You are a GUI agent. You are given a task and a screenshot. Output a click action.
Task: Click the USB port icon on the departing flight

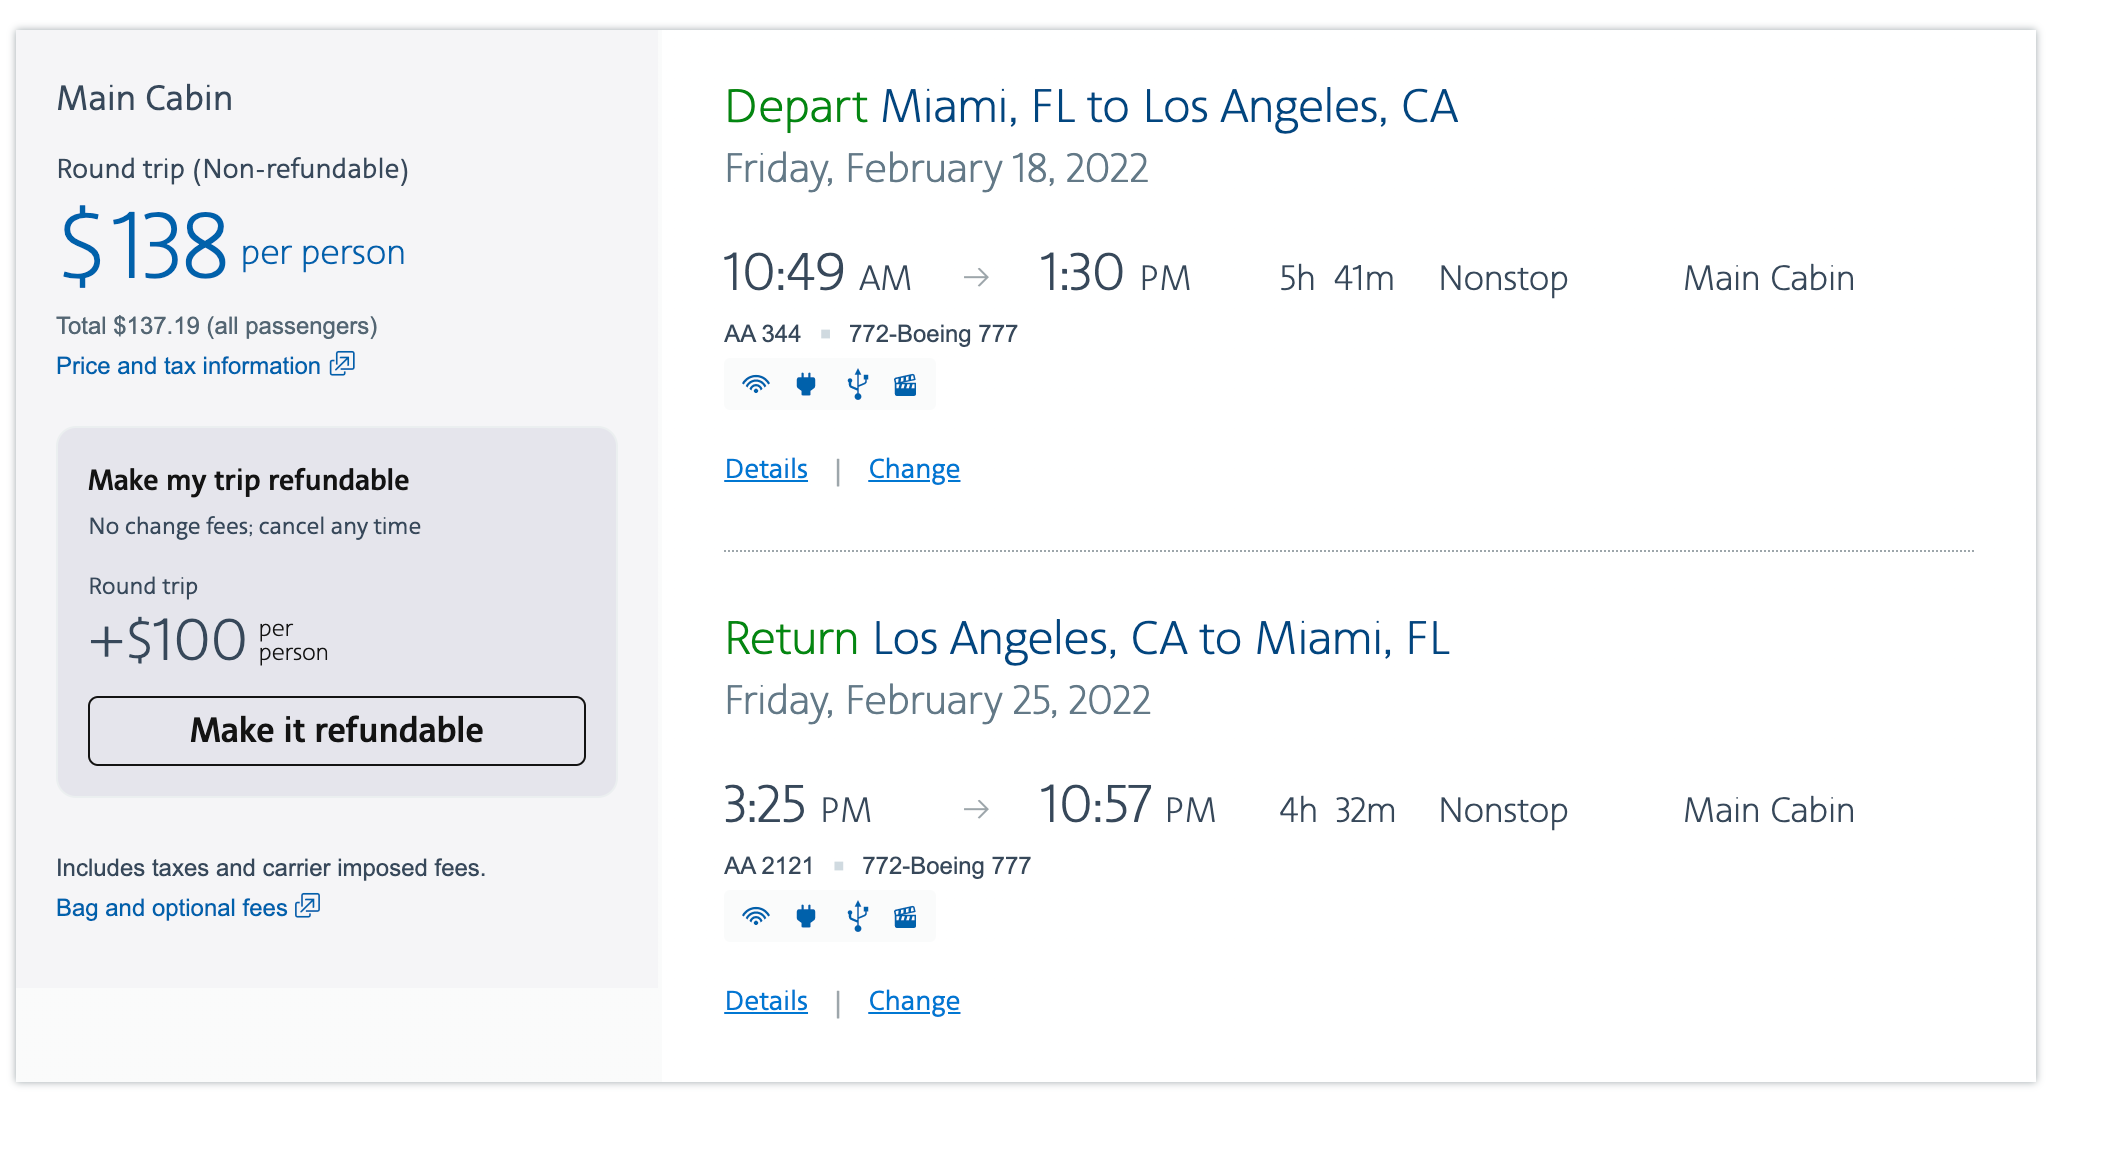[856, 383]
